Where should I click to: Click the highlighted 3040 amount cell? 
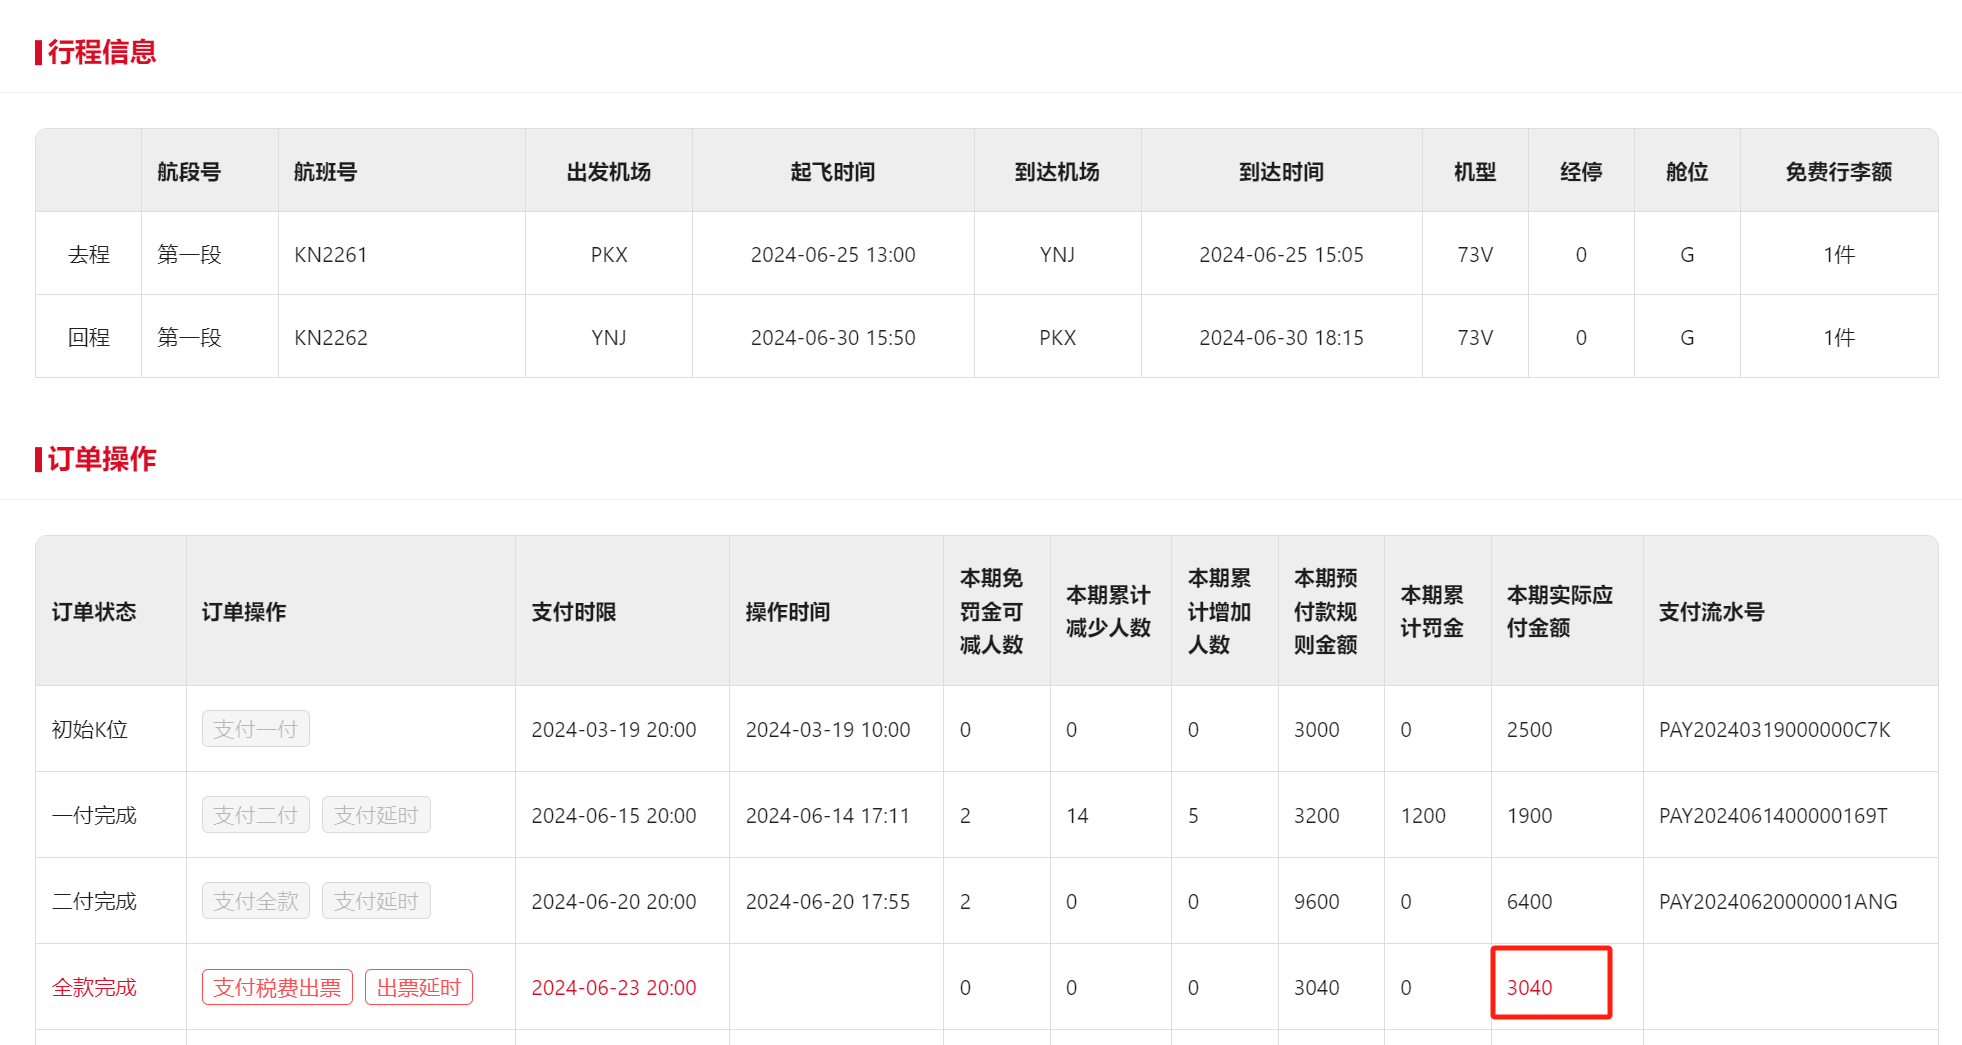tap(1530, 987)
